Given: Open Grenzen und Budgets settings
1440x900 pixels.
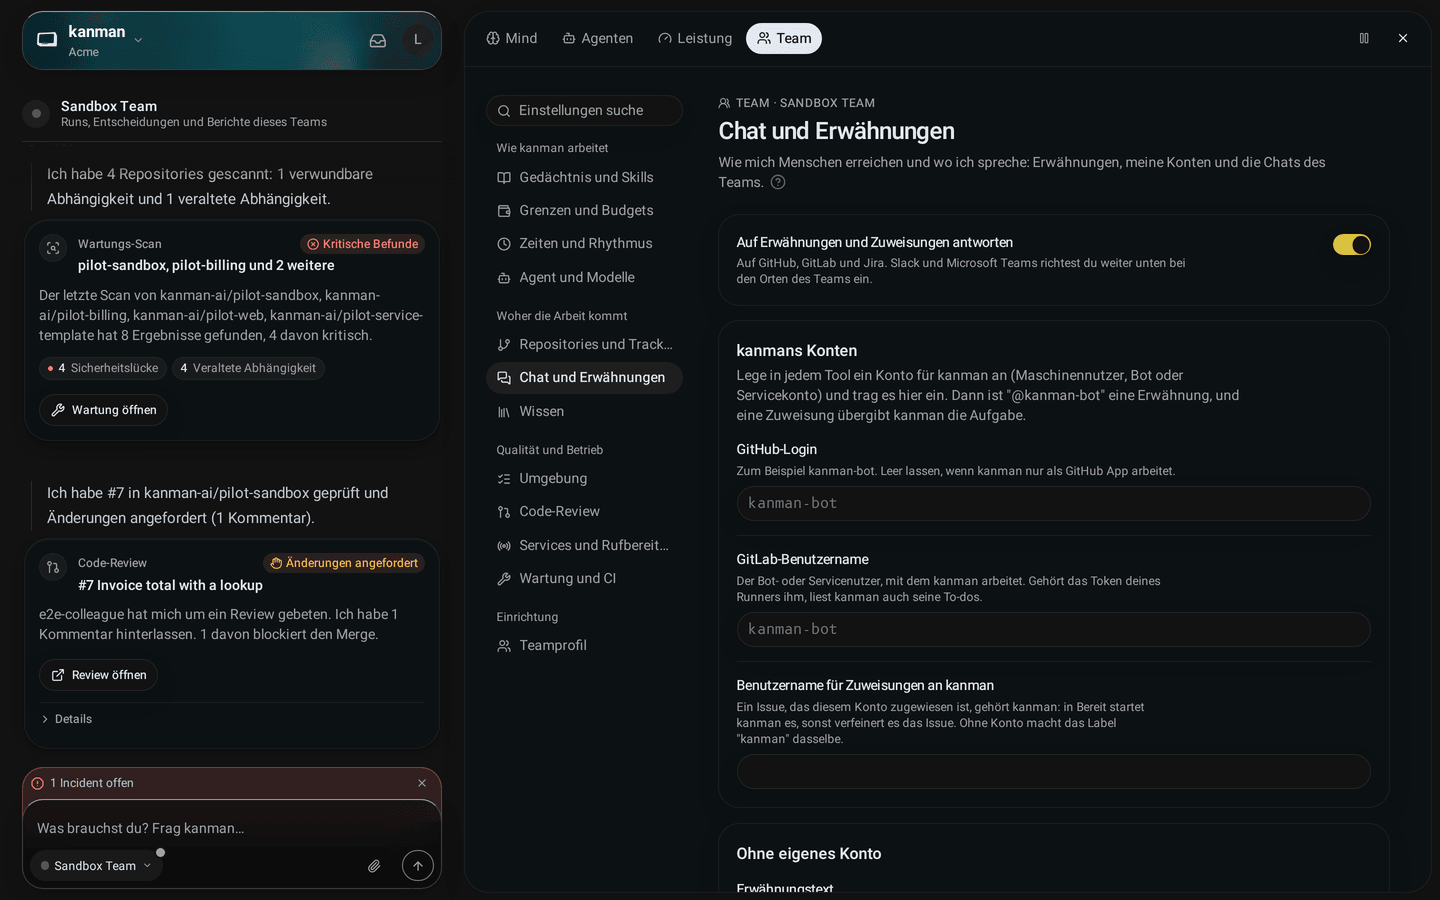Looking at the screenshot, I should pyautogui.click(x=584, y=210).
